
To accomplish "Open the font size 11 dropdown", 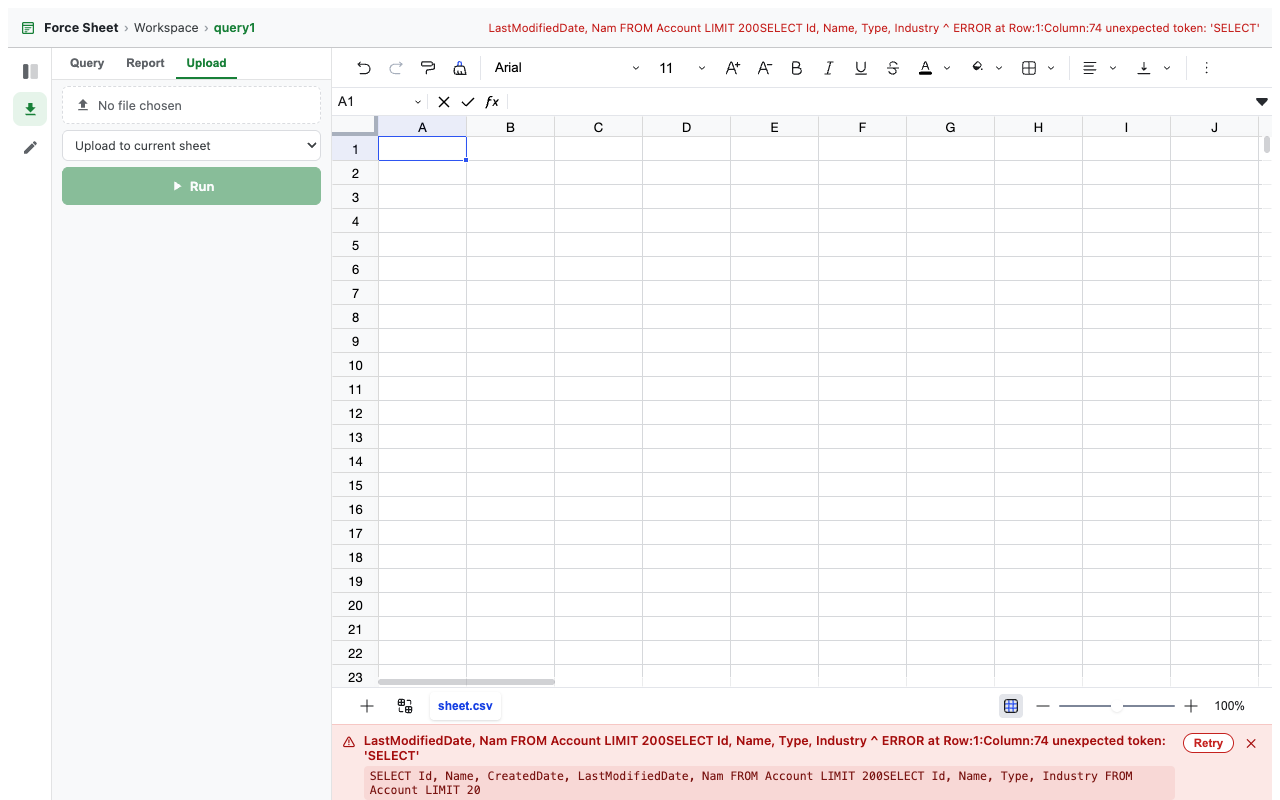I will pyautogui.click(x=682, y=68).
